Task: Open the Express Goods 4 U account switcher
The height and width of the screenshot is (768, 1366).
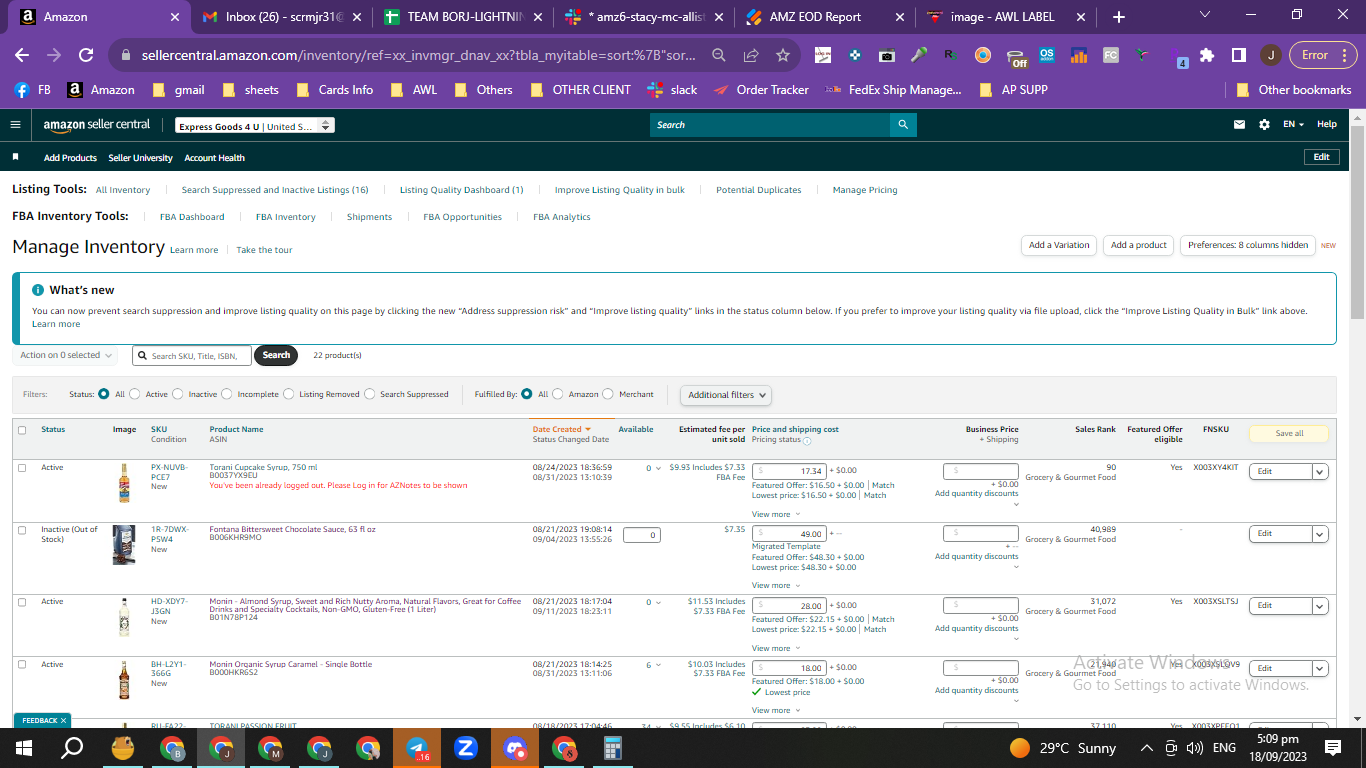Action: point(255,126)
